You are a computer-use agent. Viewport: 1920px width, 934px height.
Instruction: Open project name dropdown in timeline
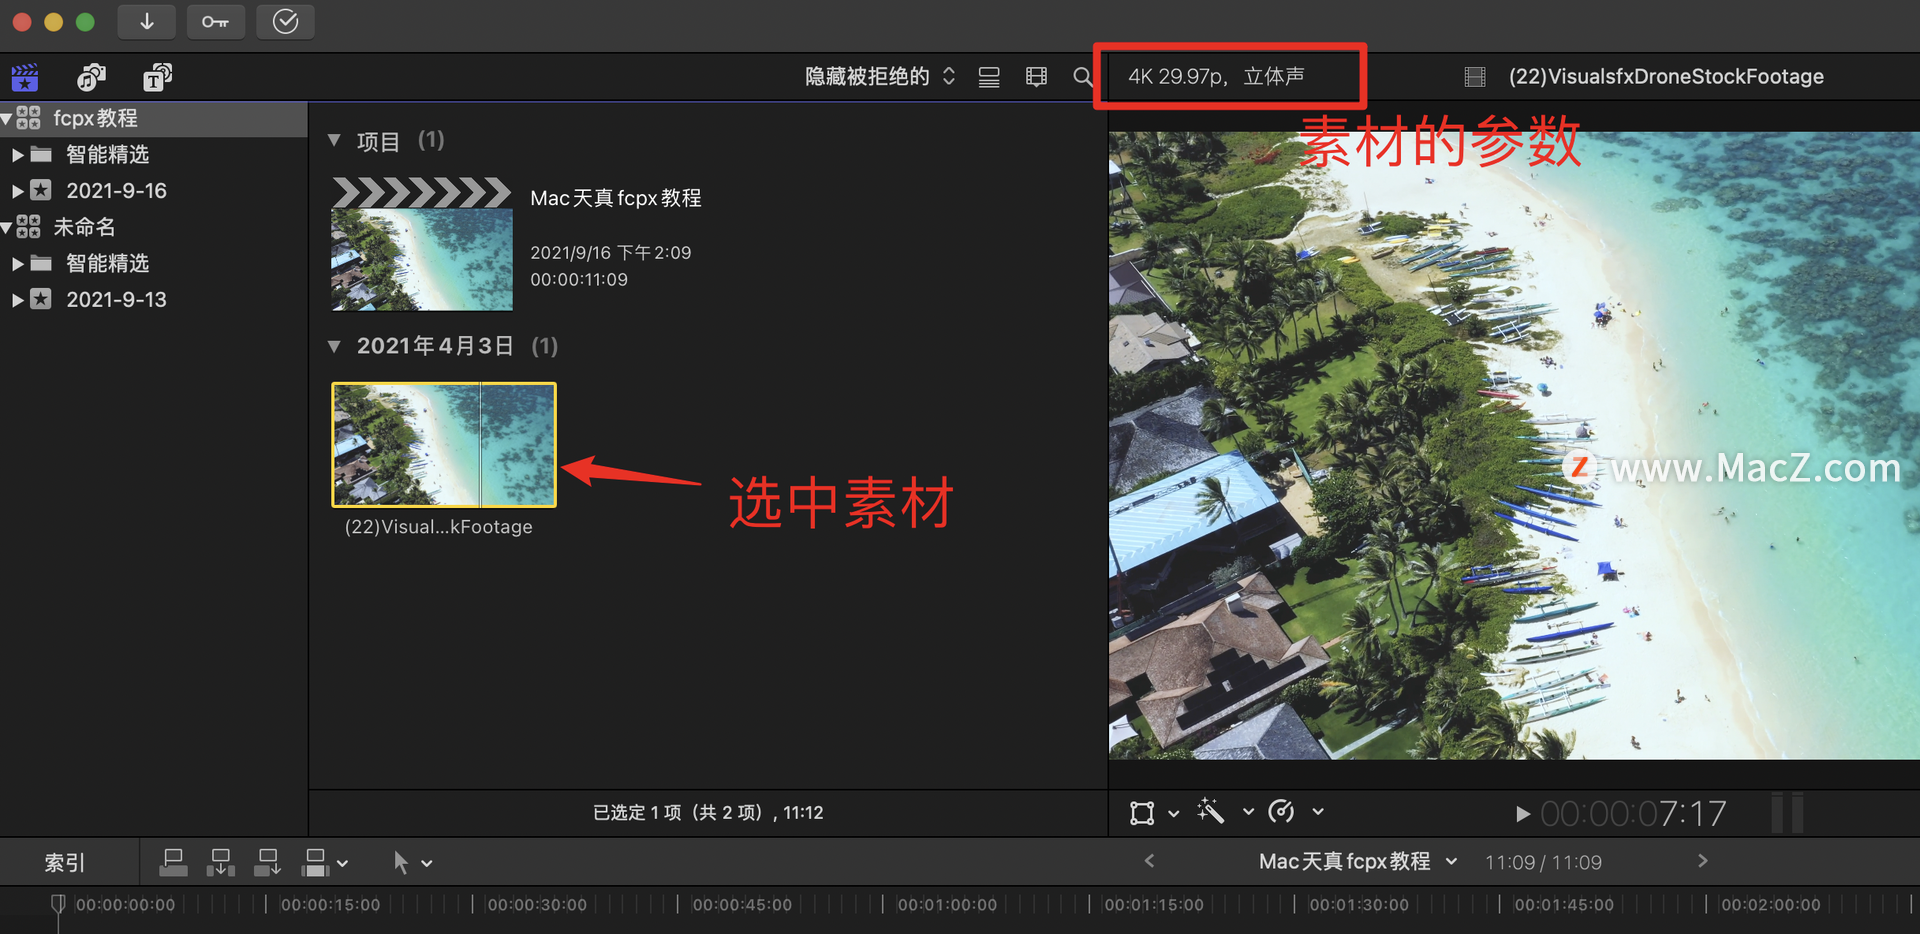point(1452,861)
